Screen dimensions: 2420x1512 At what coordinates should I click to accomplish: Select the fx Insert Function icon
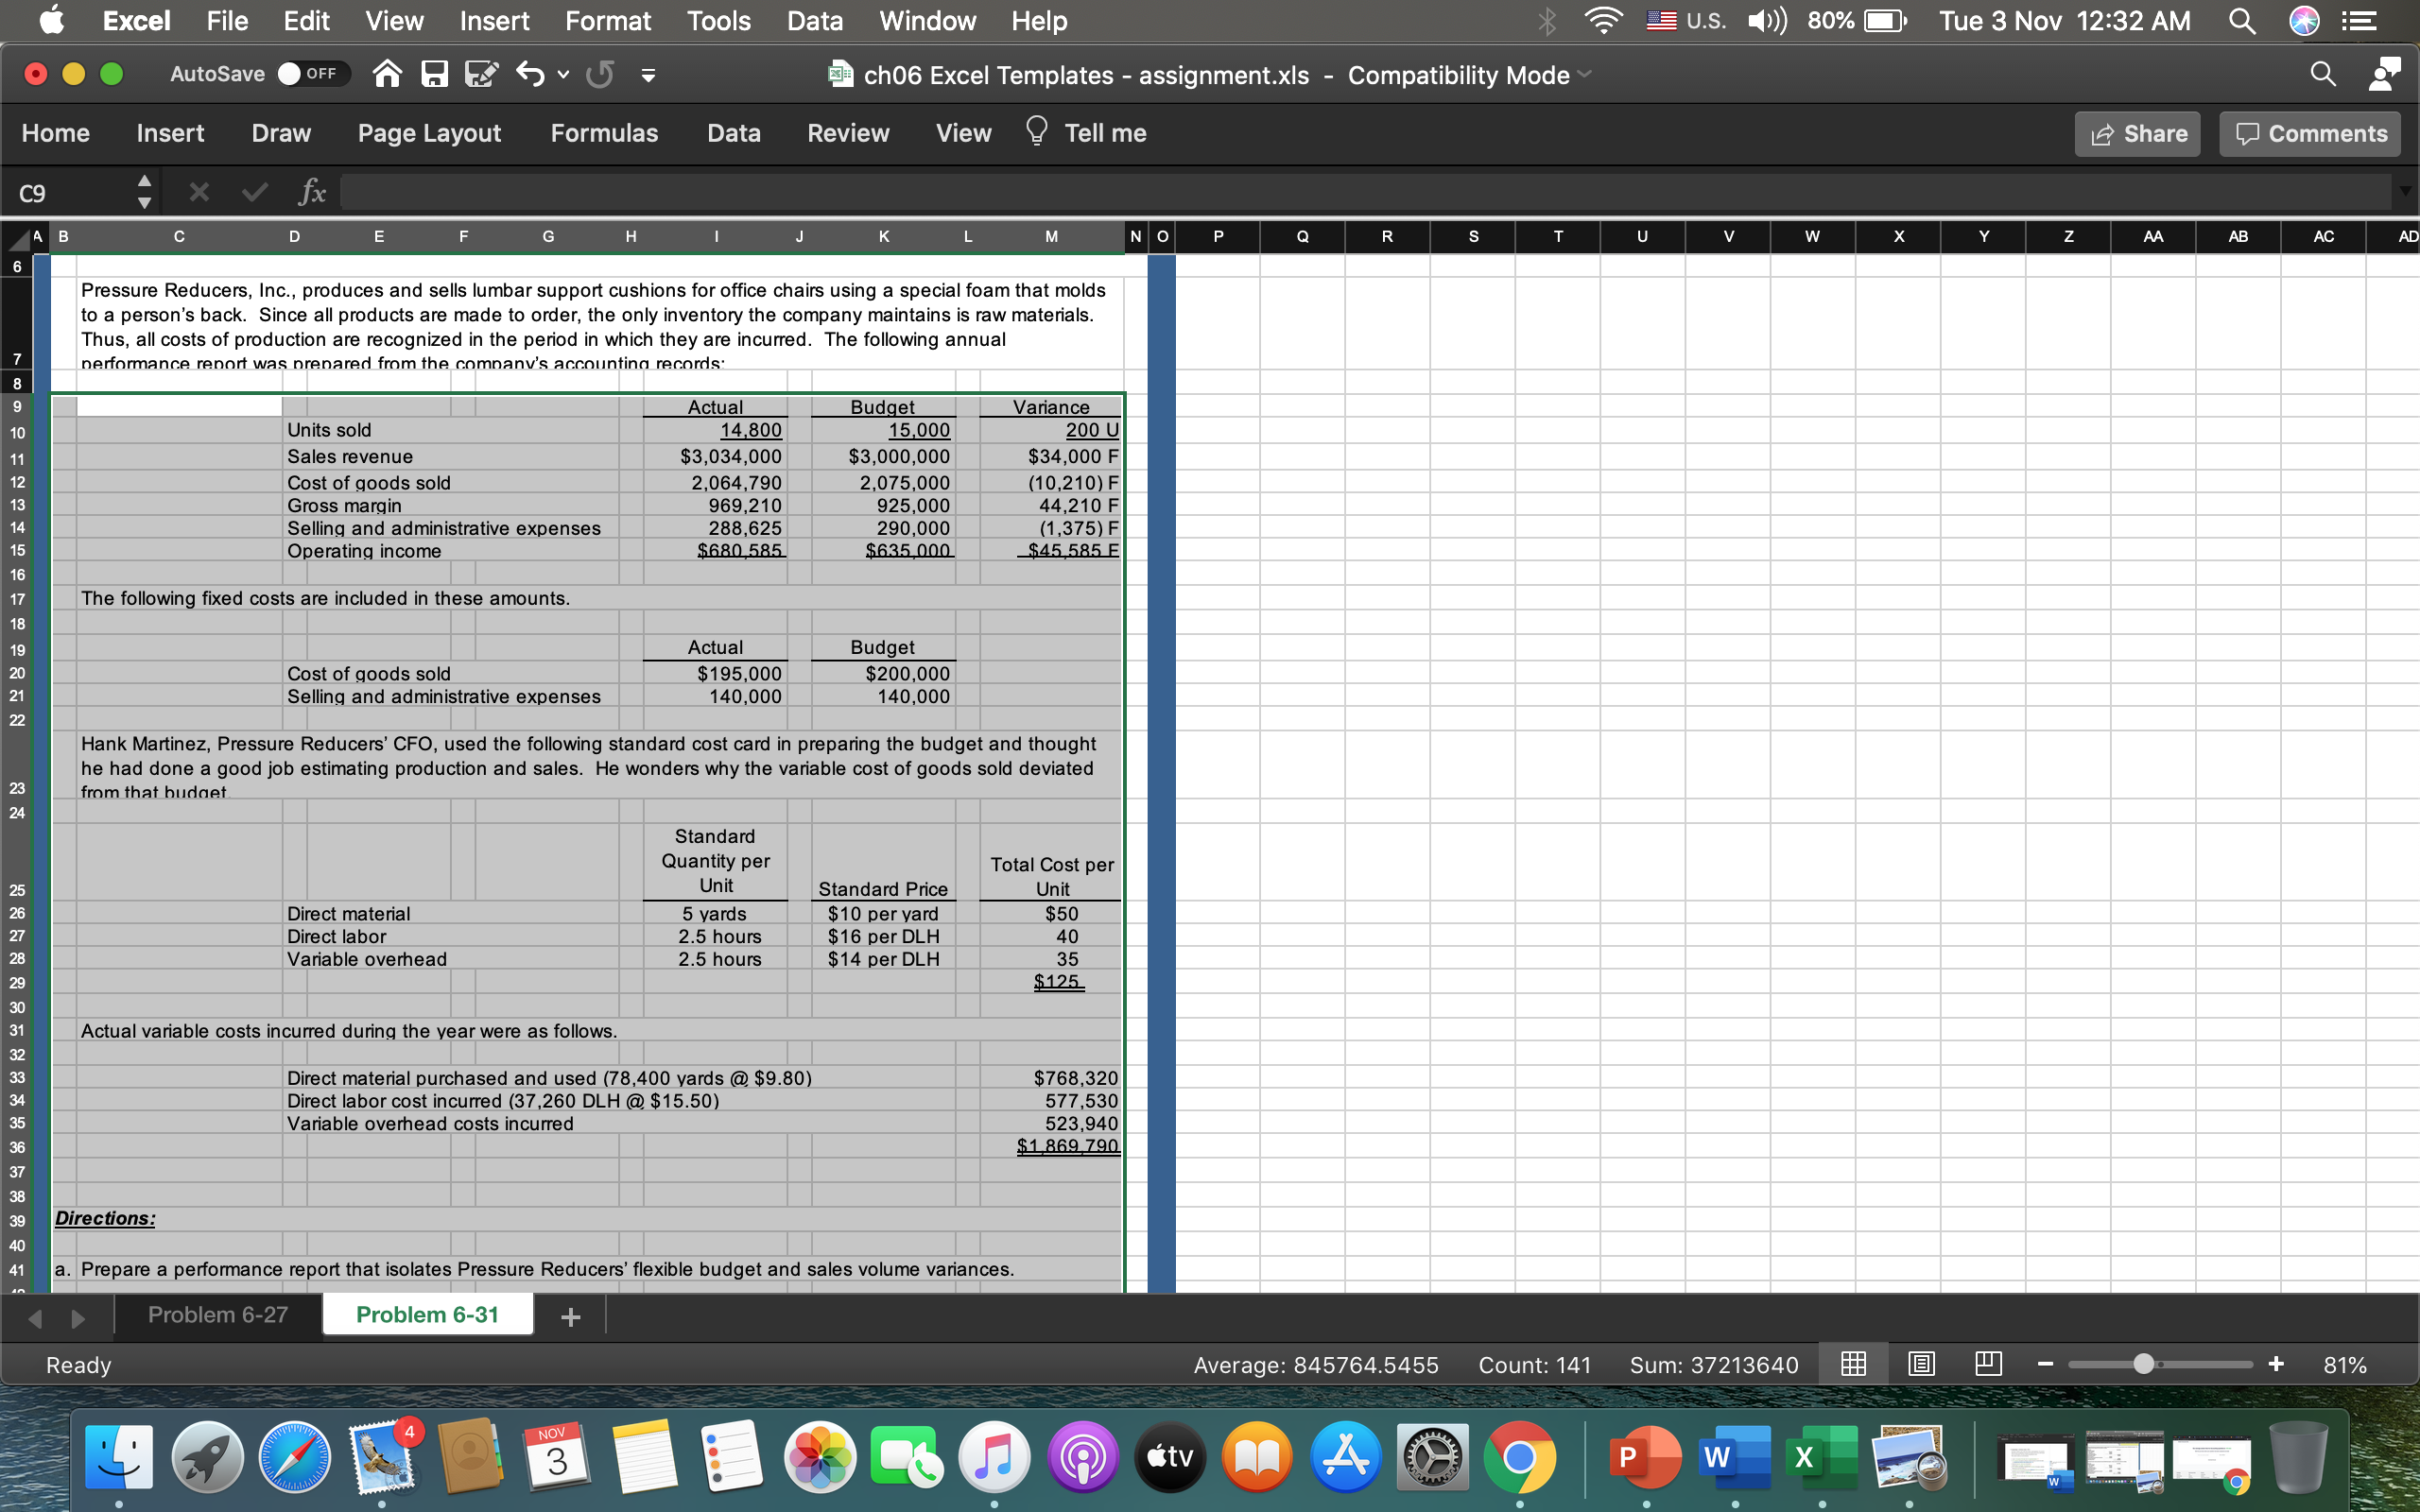312,191
